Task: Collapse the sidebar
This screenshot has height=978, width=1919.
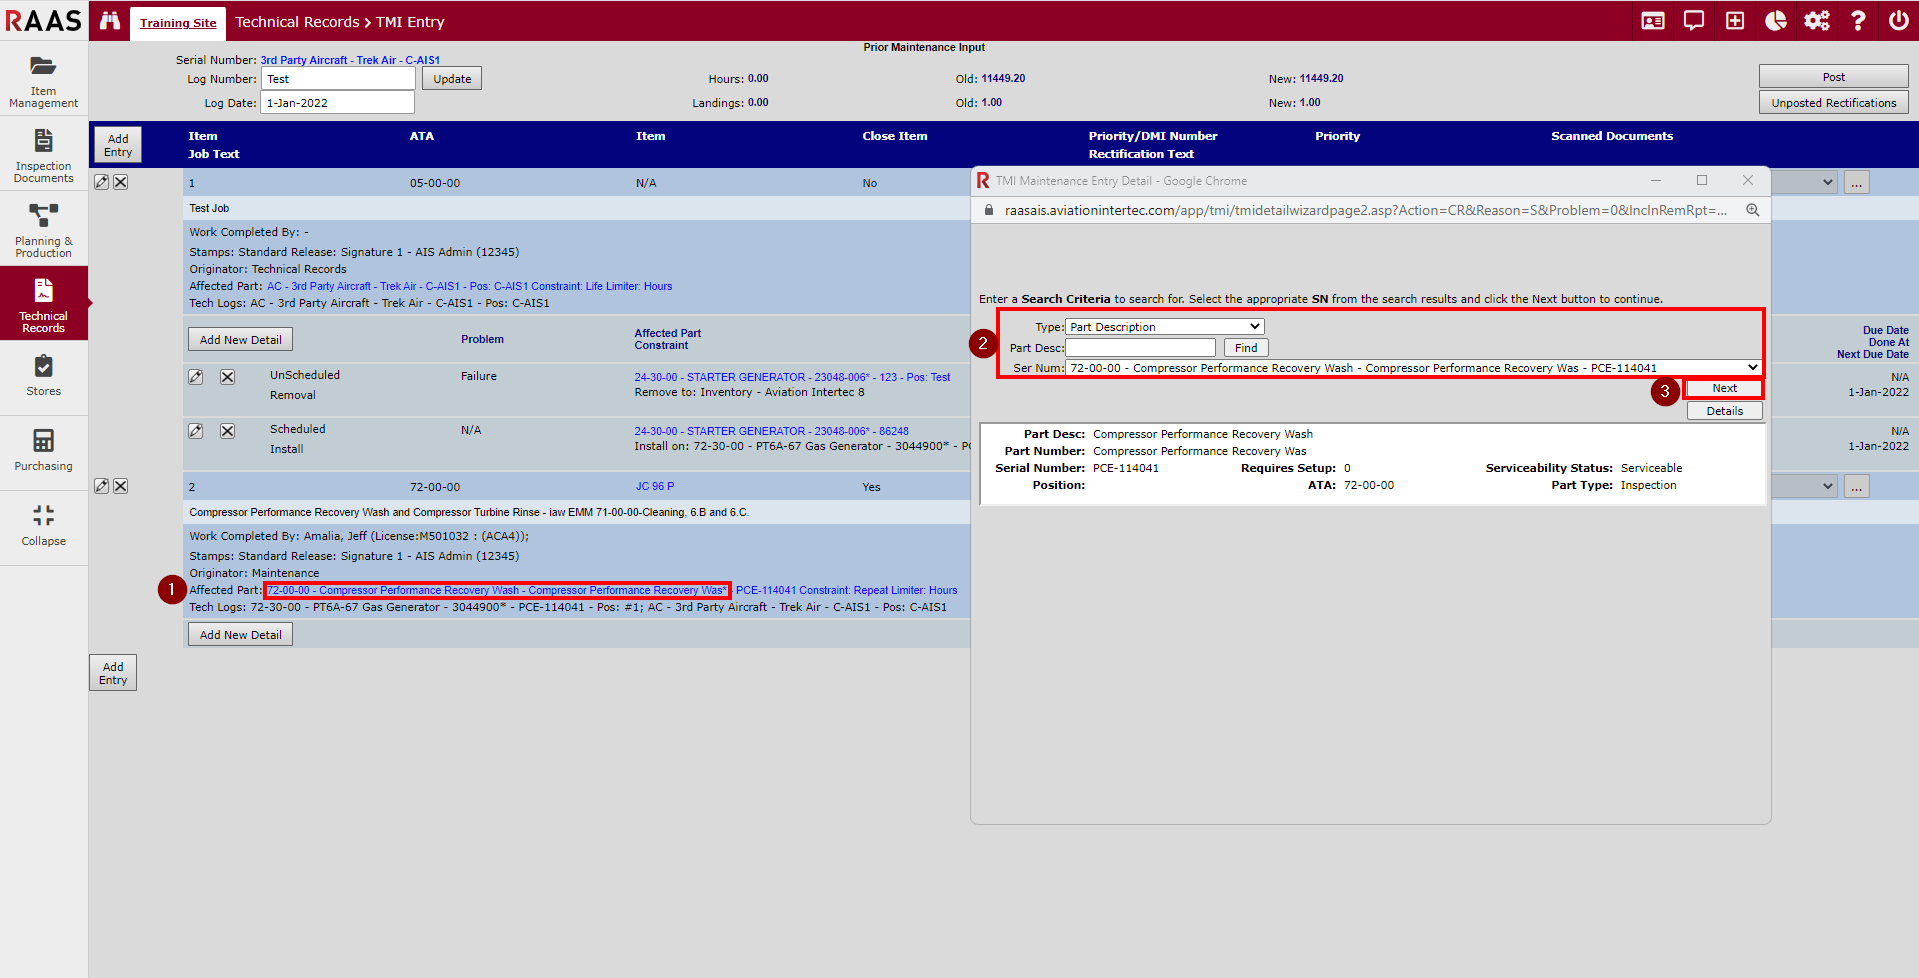Action: (43, 527)
